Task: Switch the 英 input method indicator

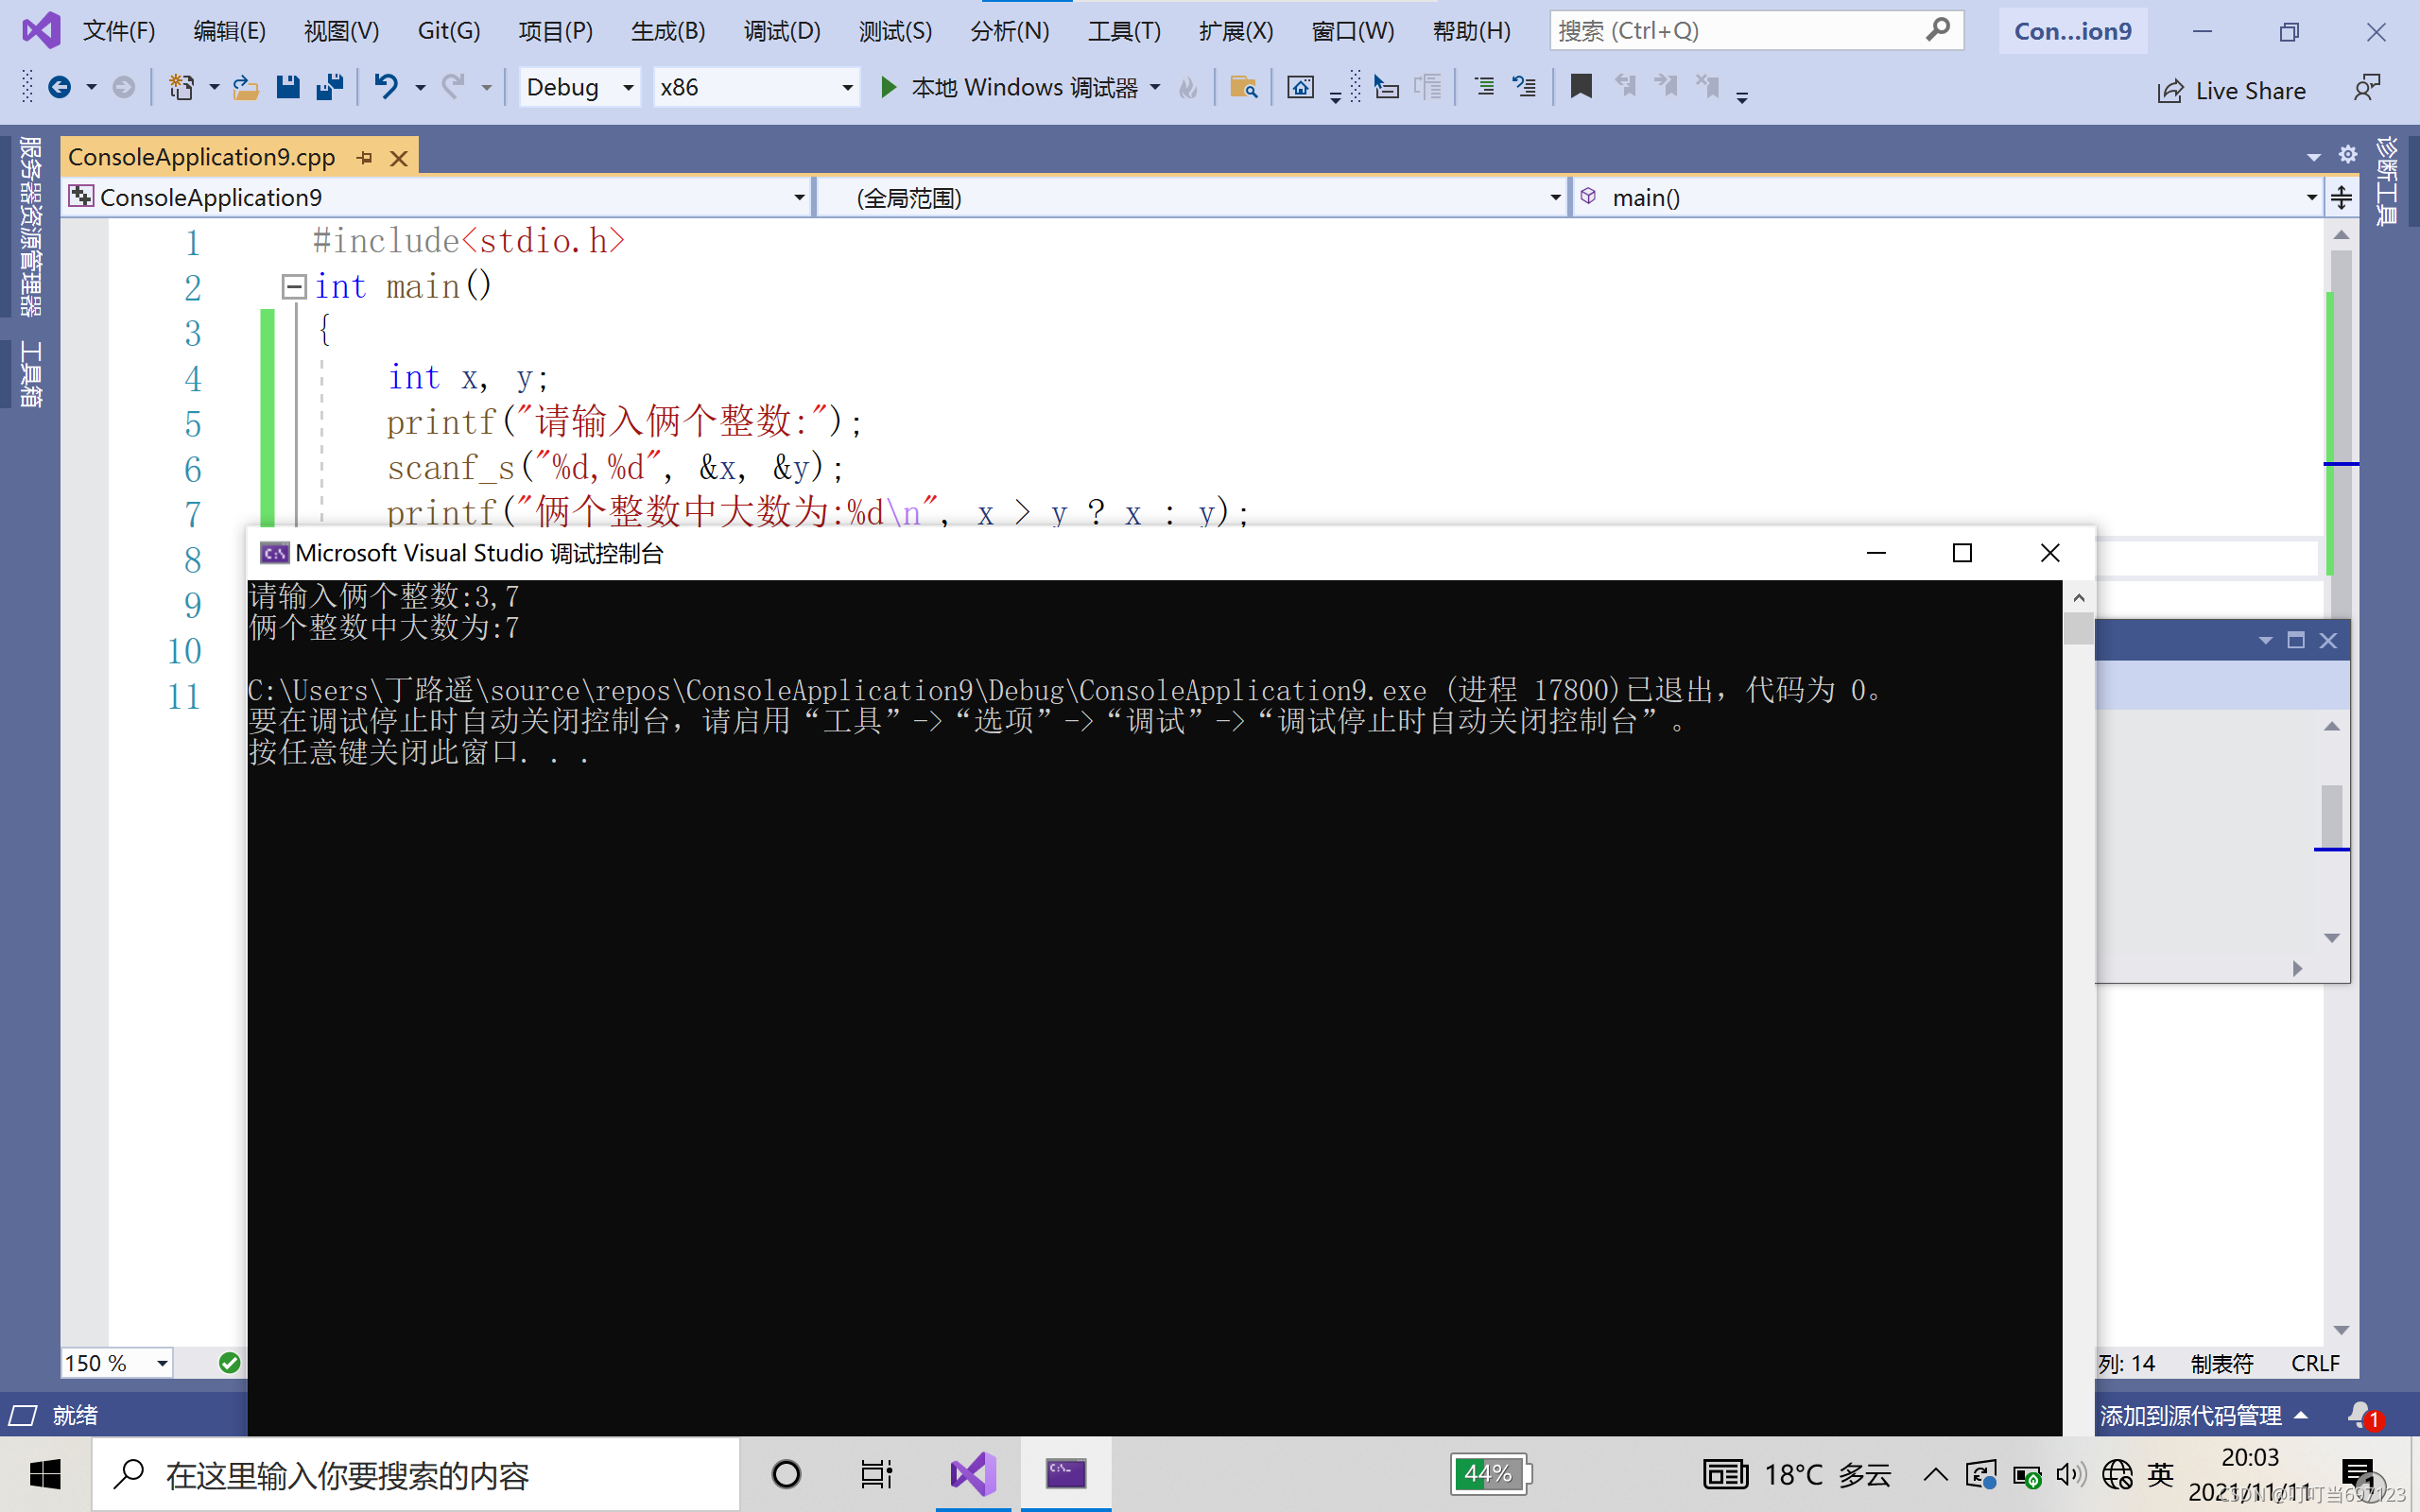Action: pos(2161,1474)
